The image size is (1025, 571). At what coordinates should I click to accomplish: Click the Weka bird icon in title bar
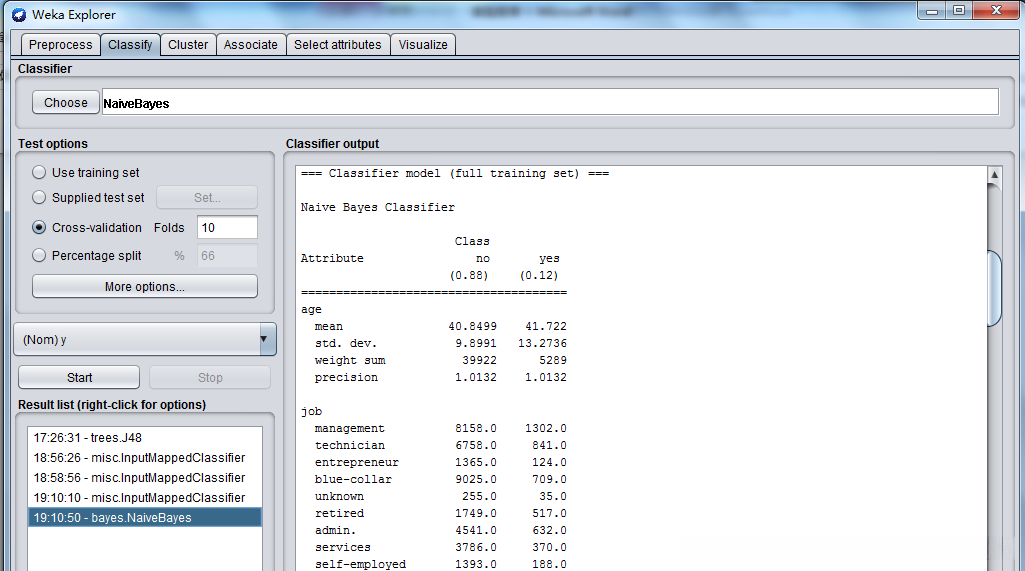click(x=18, y=15)
